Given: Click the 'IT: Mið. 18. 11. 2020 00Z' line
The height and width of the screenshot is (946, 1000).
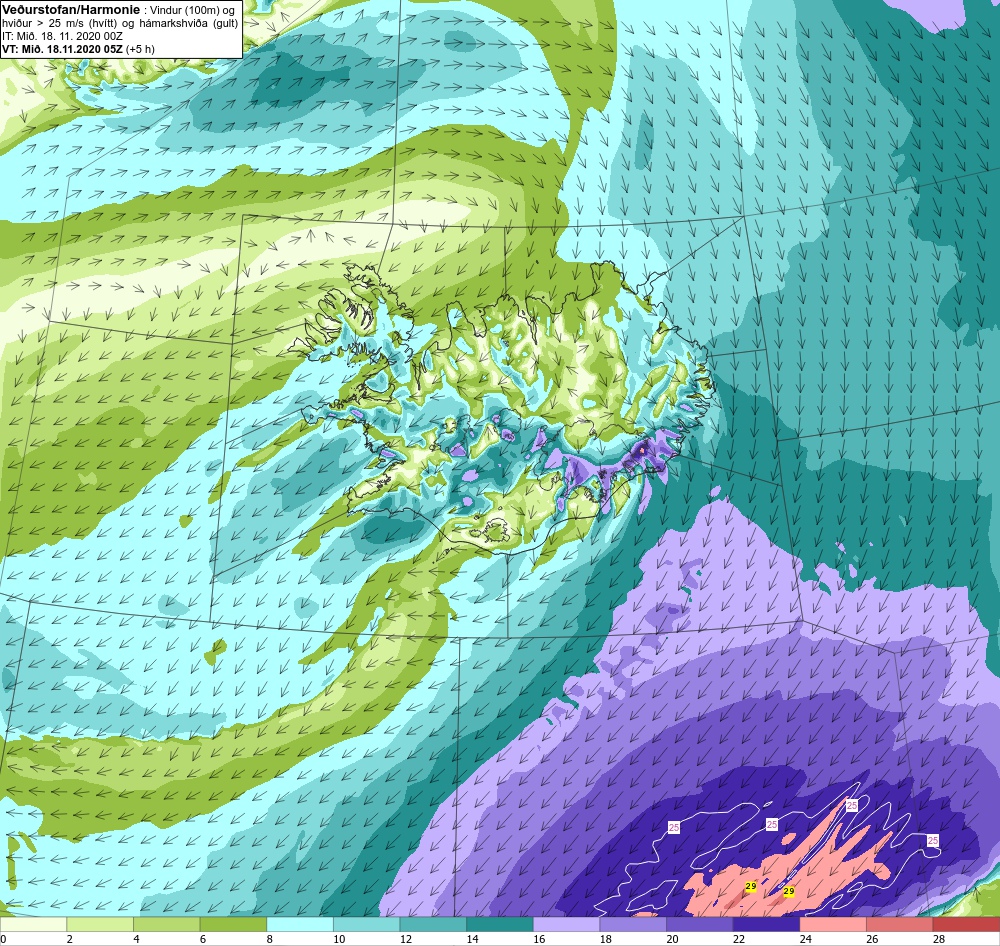Looking at the screenshot, I should click(x=62, y=36).
